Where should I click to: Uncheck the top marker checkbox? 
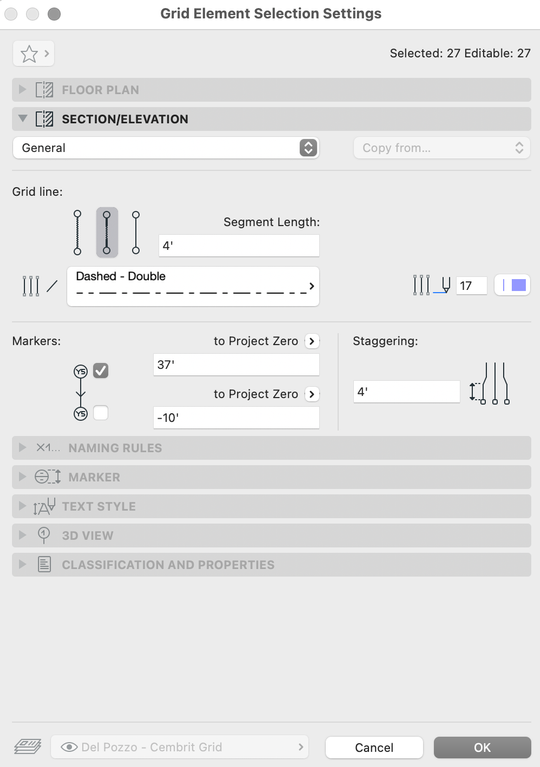101,371
